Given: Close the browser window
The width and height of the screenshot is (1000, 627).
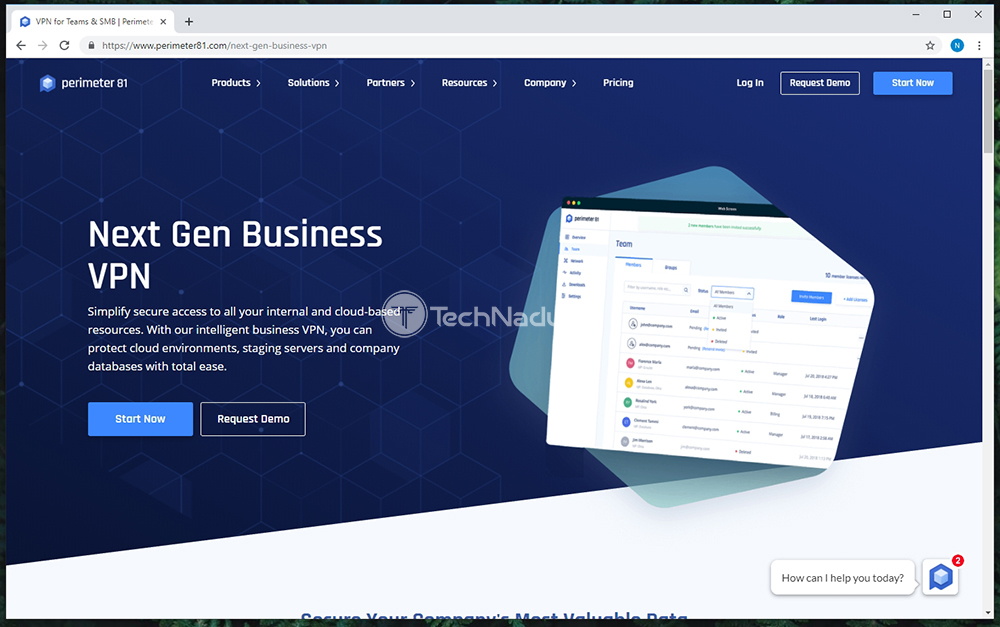Looking at the screenshot, I should (978, 14).
